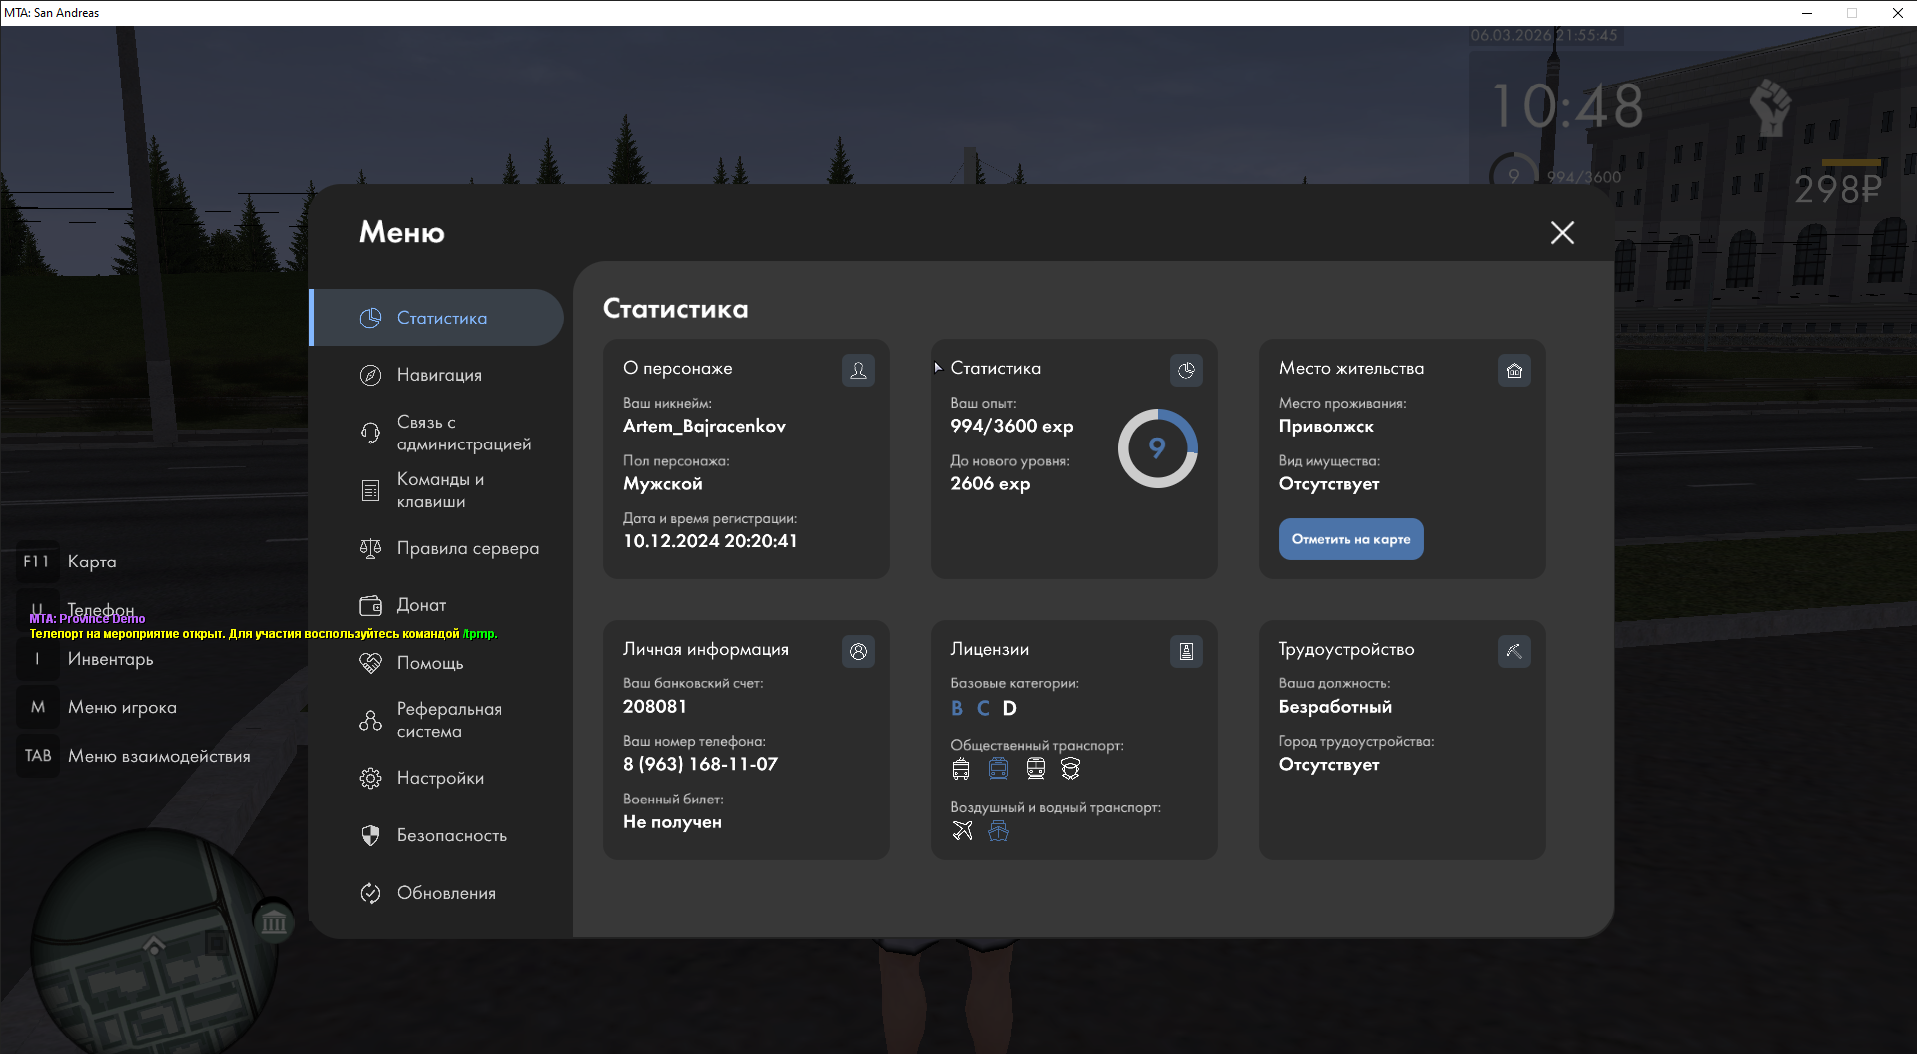Click the "06.03.2026 21:55:45" timestamp
1917x1054 pixels.
pos(1544,35)
